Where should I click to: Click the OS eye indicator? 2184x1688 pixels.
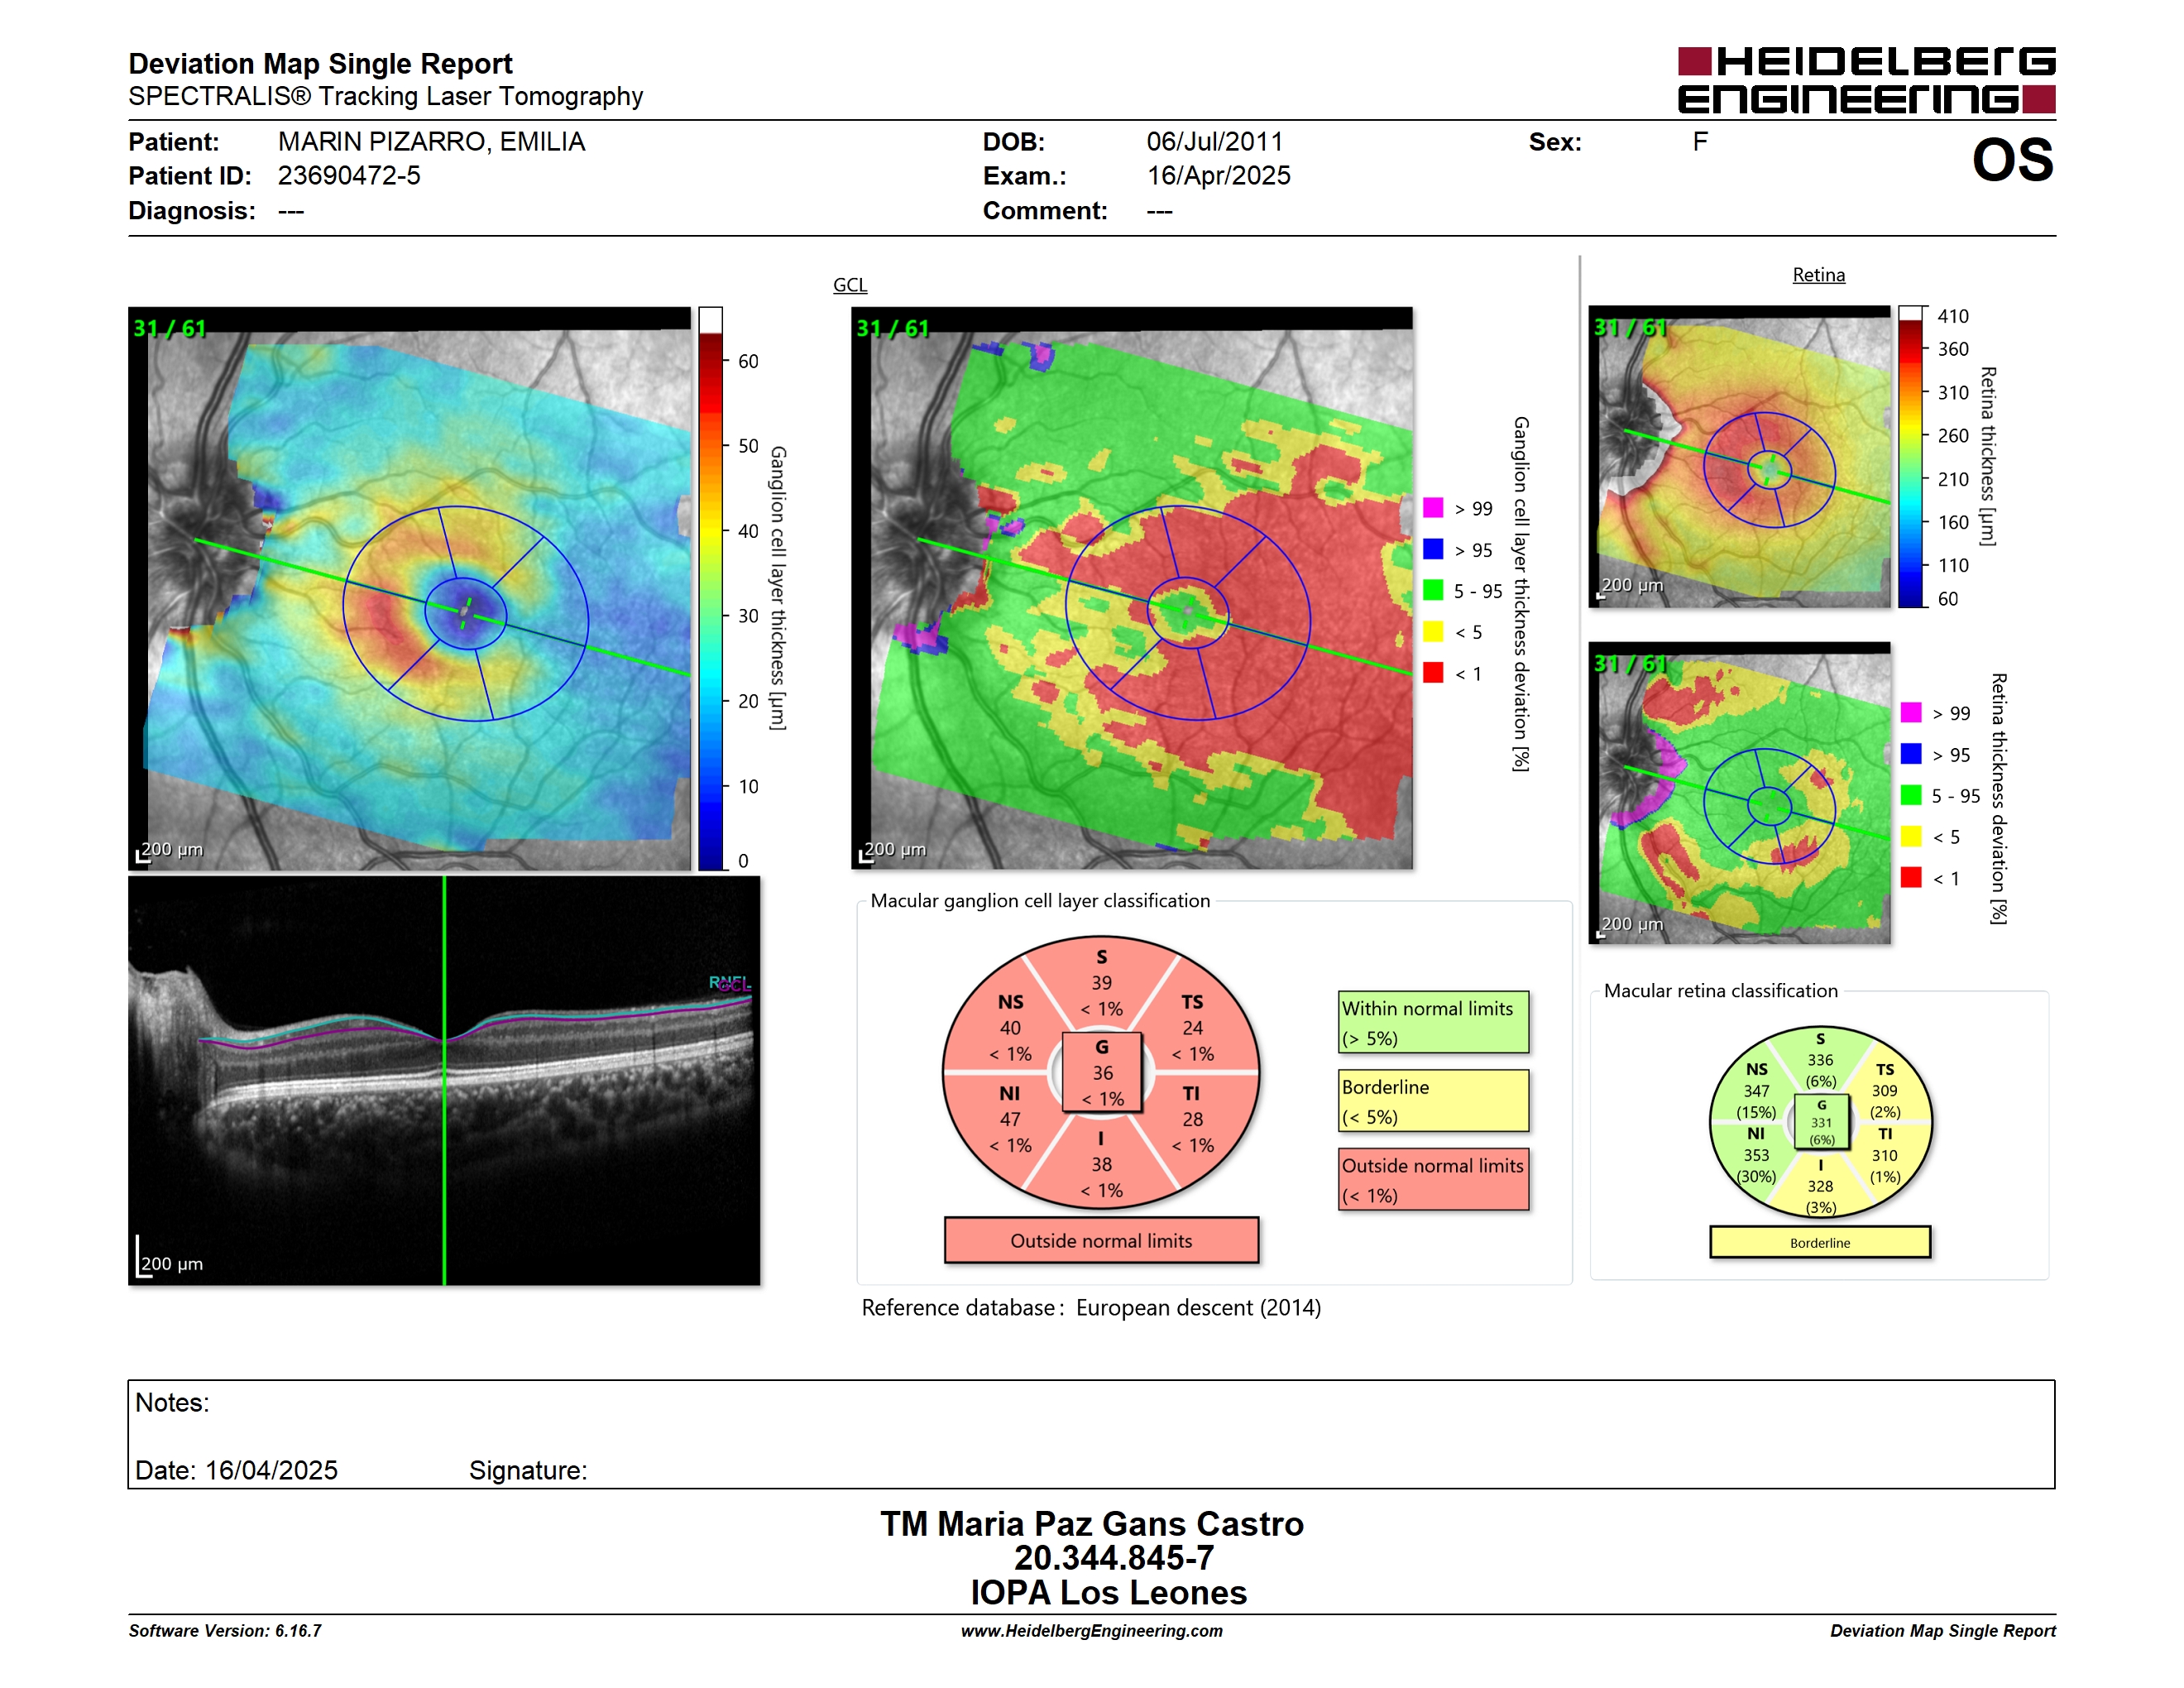tap(2012, 160)
